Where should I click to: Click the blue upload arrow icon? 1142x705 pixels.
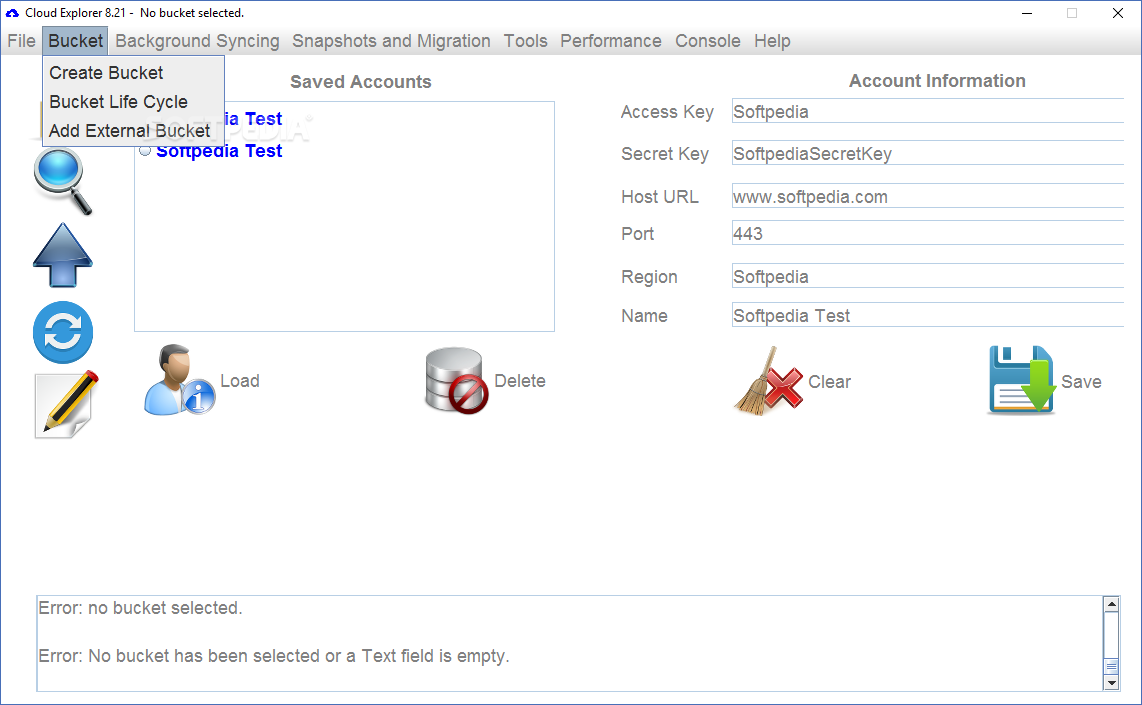coord(63,255)
